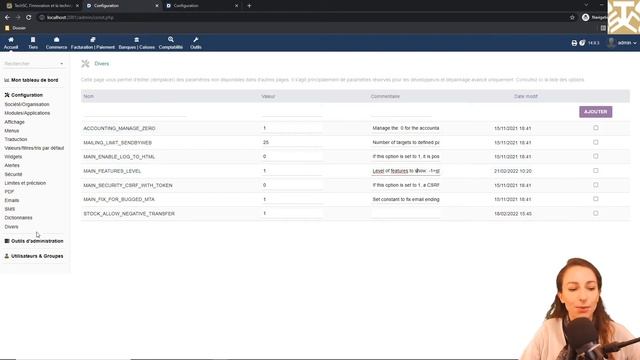Open the browser profile icon
640x360 pixels.
(586, 18)
